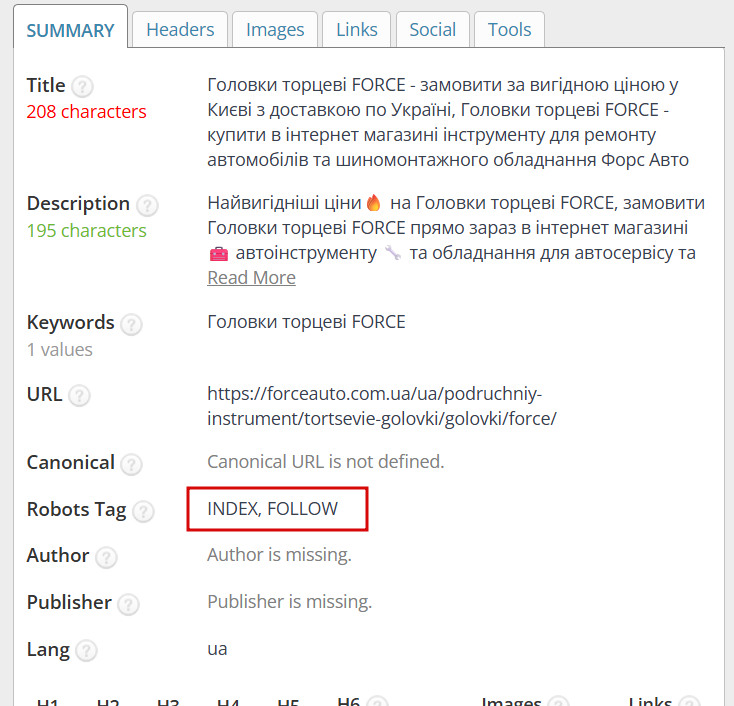Show the help icon for Lang
The image size is (734, 706).
tap(87, 651)
